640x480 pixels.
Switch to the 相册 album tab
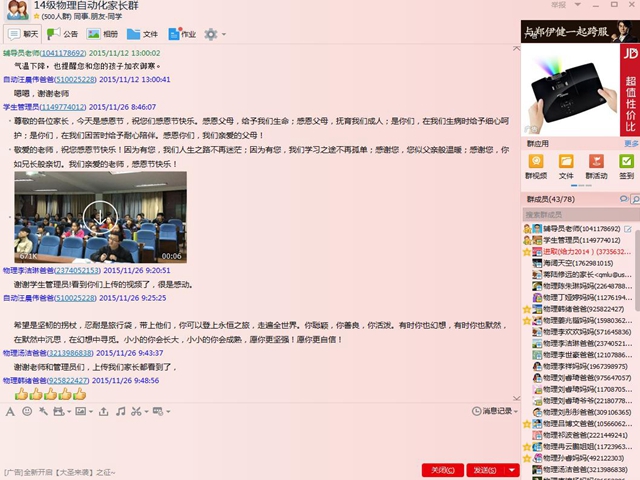[x=101, y=34]
